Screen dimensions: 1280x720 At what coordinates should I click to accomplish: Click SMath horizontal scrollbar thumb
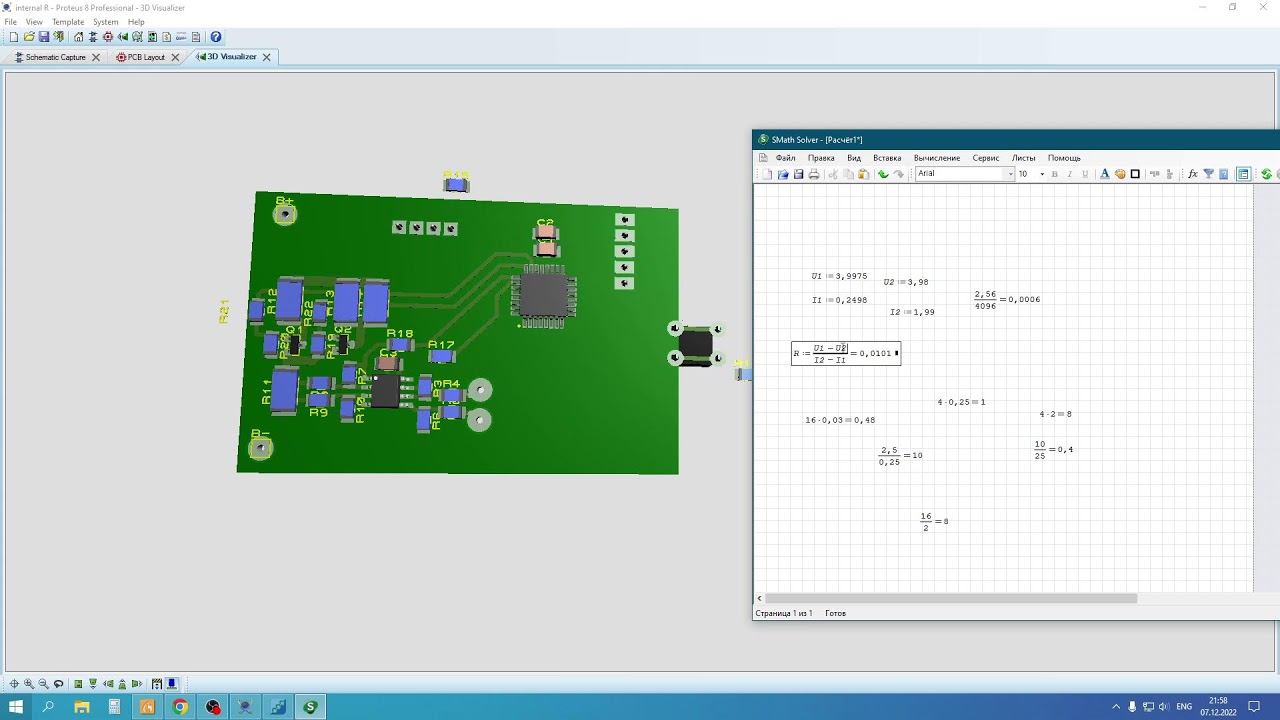[x=950, y=598]
